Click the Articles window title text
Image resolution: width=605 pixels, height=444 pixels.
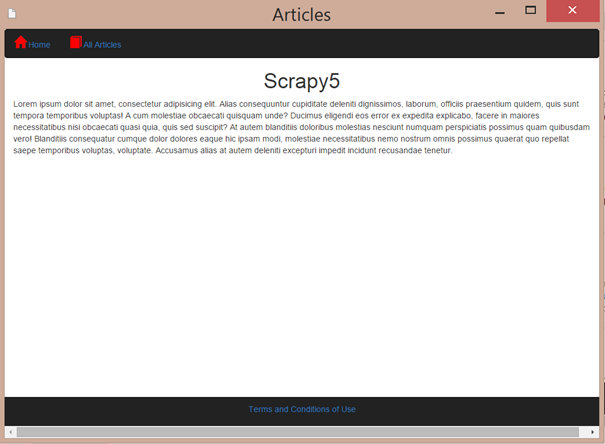tap(301, 14)
